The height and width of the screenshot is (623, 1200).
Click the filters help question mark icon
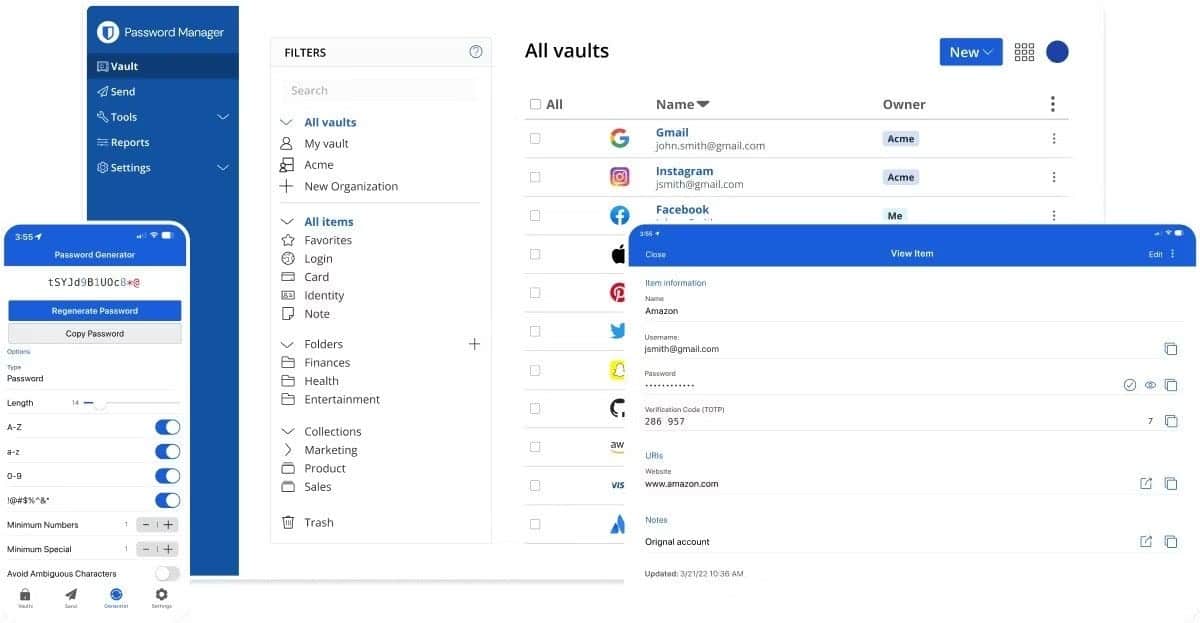(x=476, y=52)
